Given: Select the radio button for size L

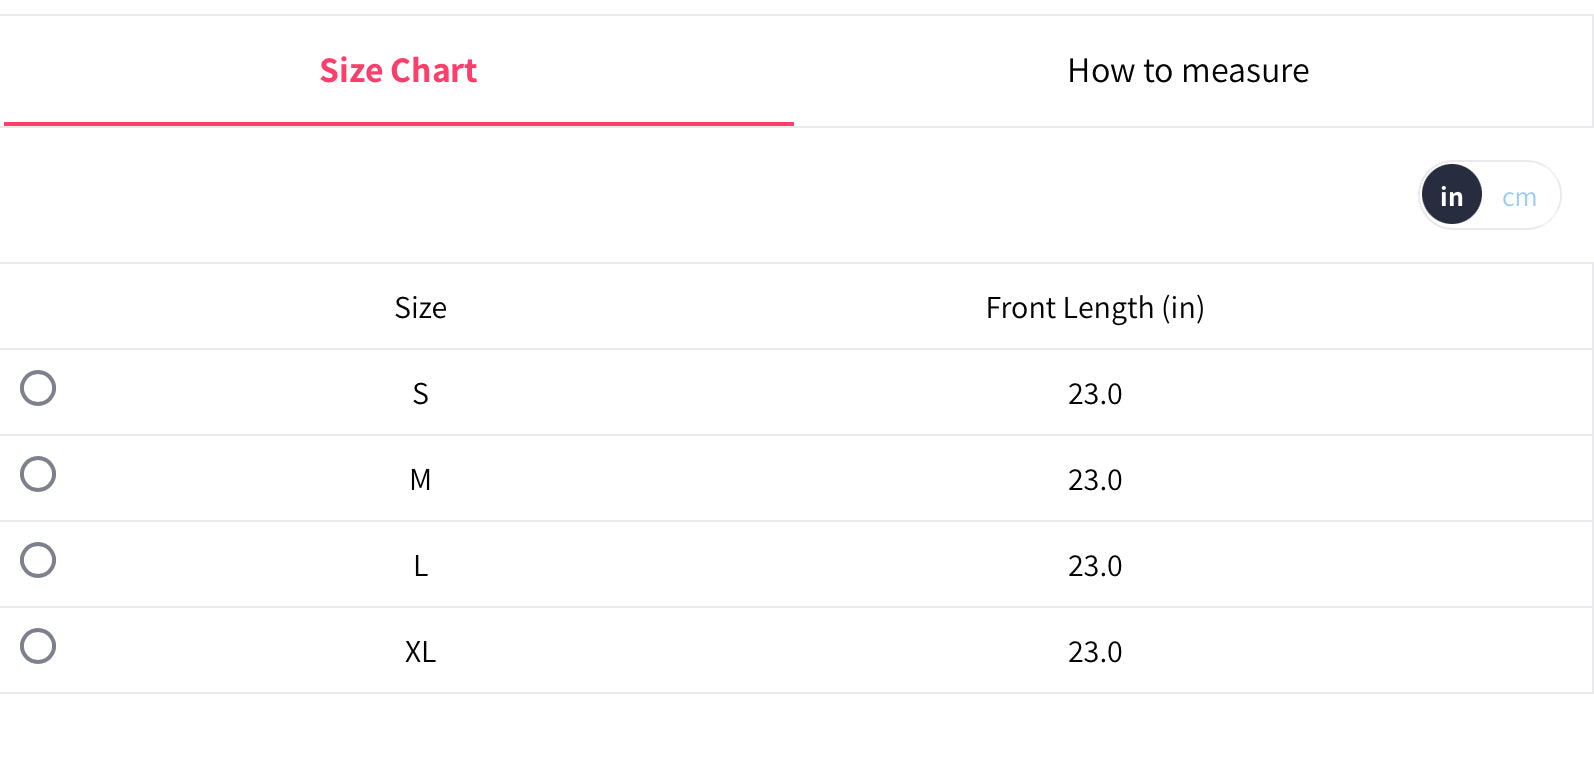Looking at the screenshot, I should click(38, 560).
